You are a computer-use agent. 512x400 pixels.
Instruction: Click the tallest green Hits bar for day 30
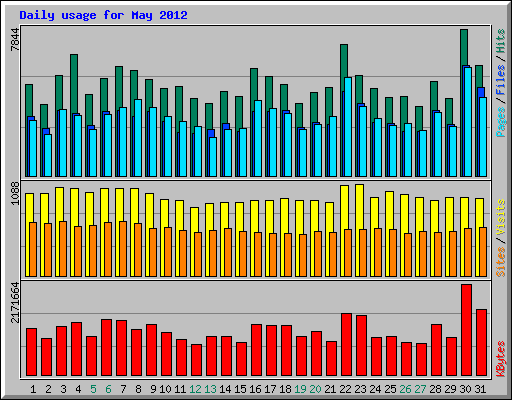(x=464, y=47)
